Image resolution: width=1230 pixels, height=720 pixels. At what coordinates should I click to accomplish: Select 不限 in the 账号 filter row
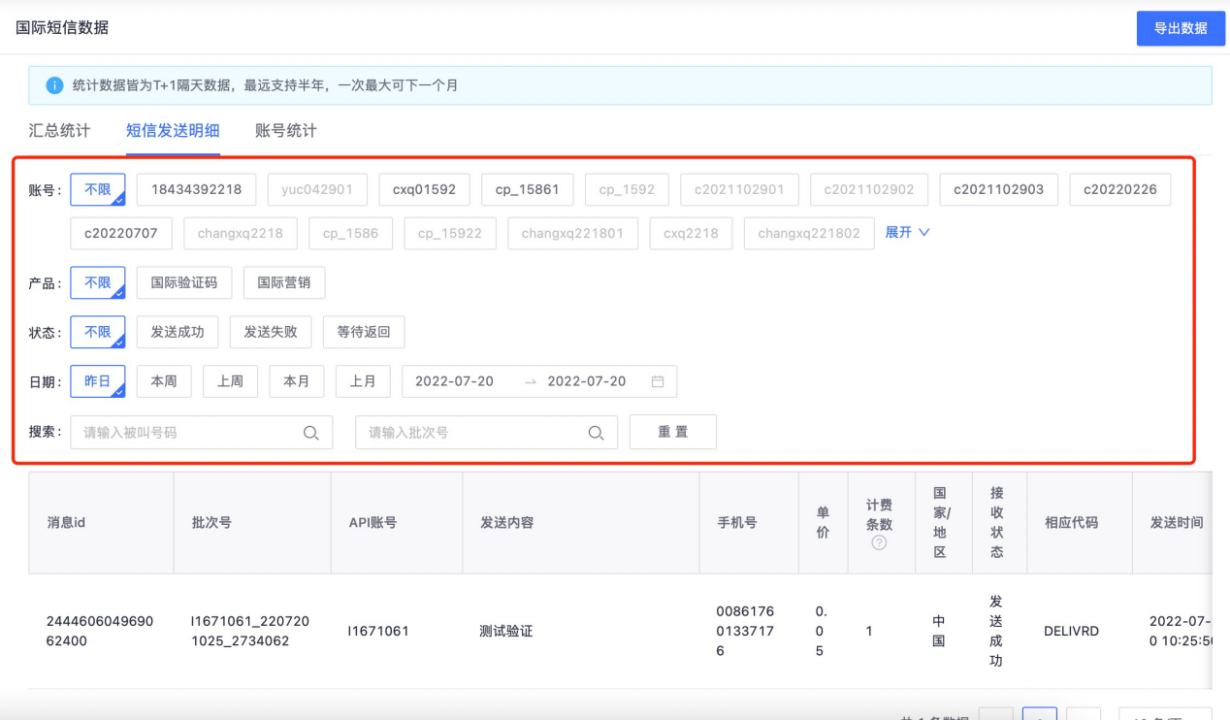98,190
